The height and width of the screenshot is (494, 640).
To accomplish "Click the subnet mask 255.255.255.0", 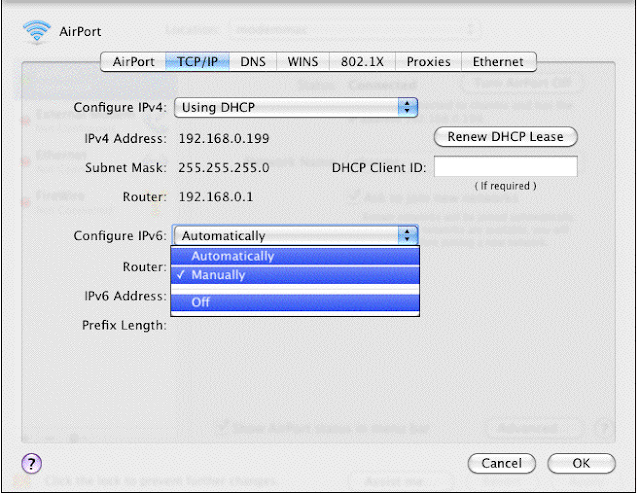I will pos(224,168).
